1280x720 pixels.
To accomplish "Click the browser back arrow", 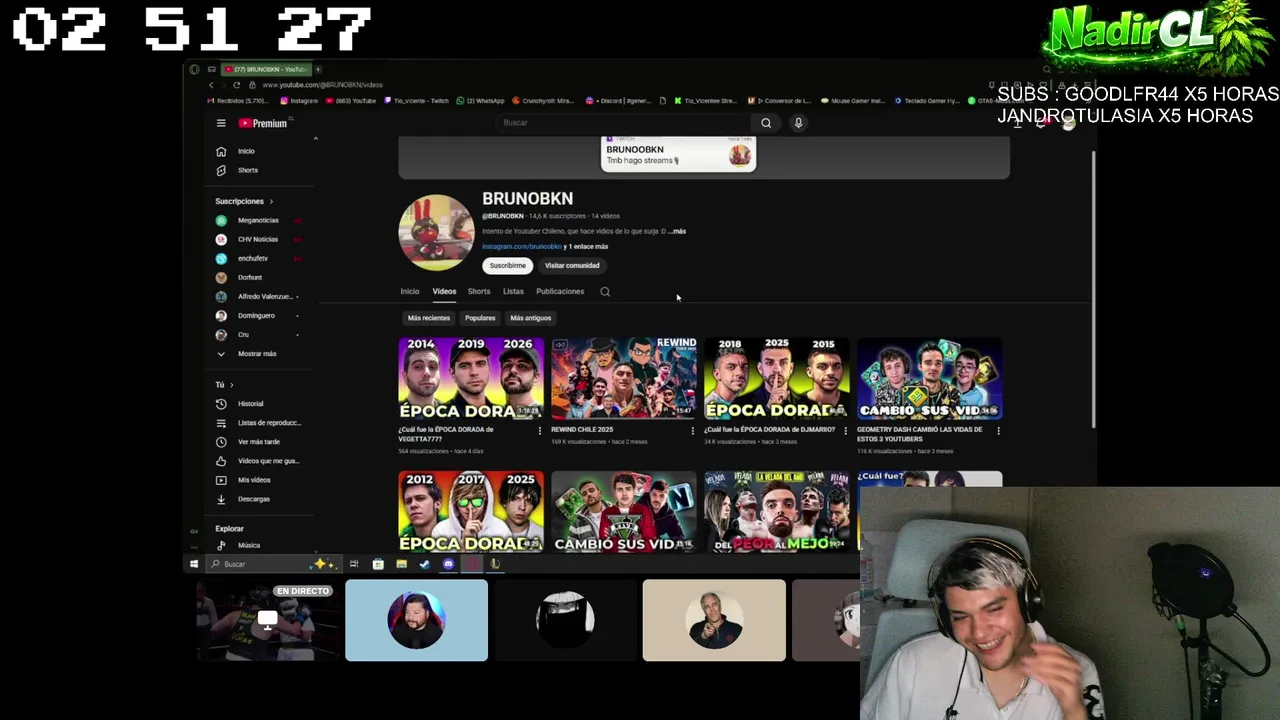I will [210, 85].
